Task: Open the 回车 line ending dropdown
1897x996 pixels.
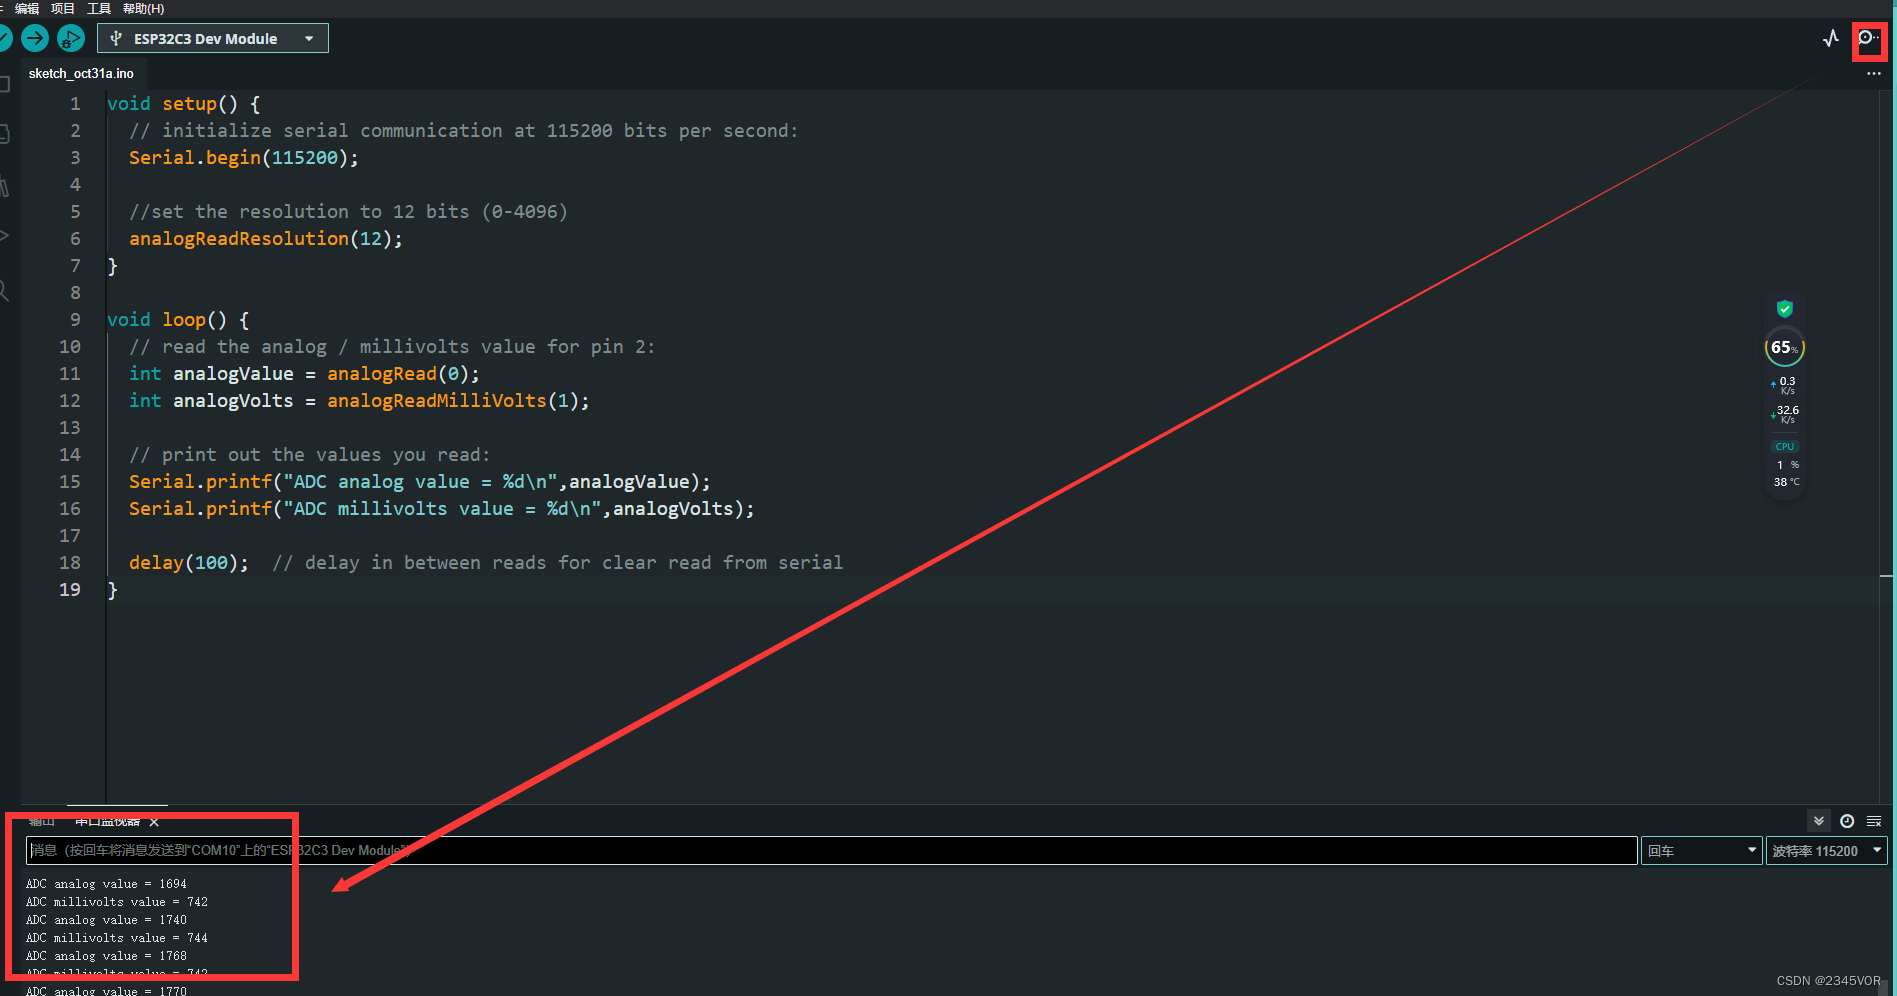Action: tap(1701, 851)
